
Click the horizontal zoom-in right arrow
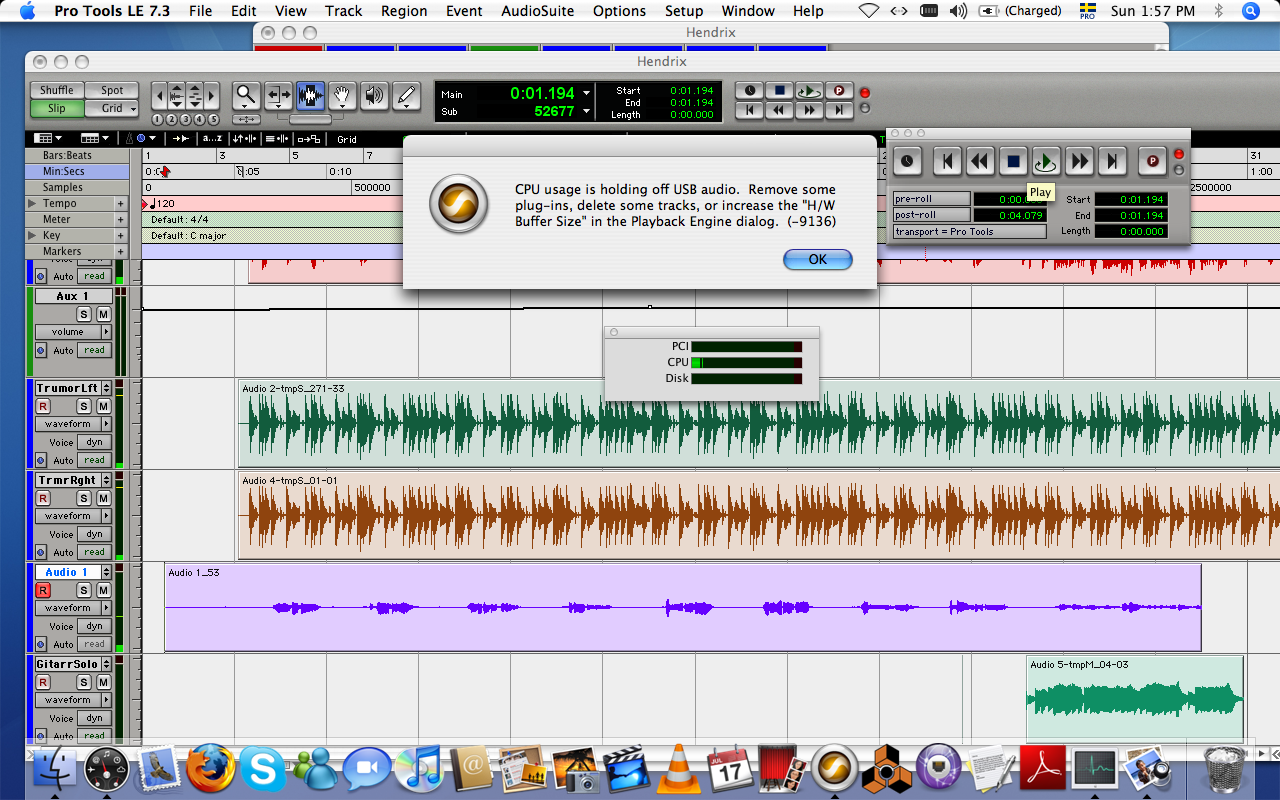coord(212,96)
